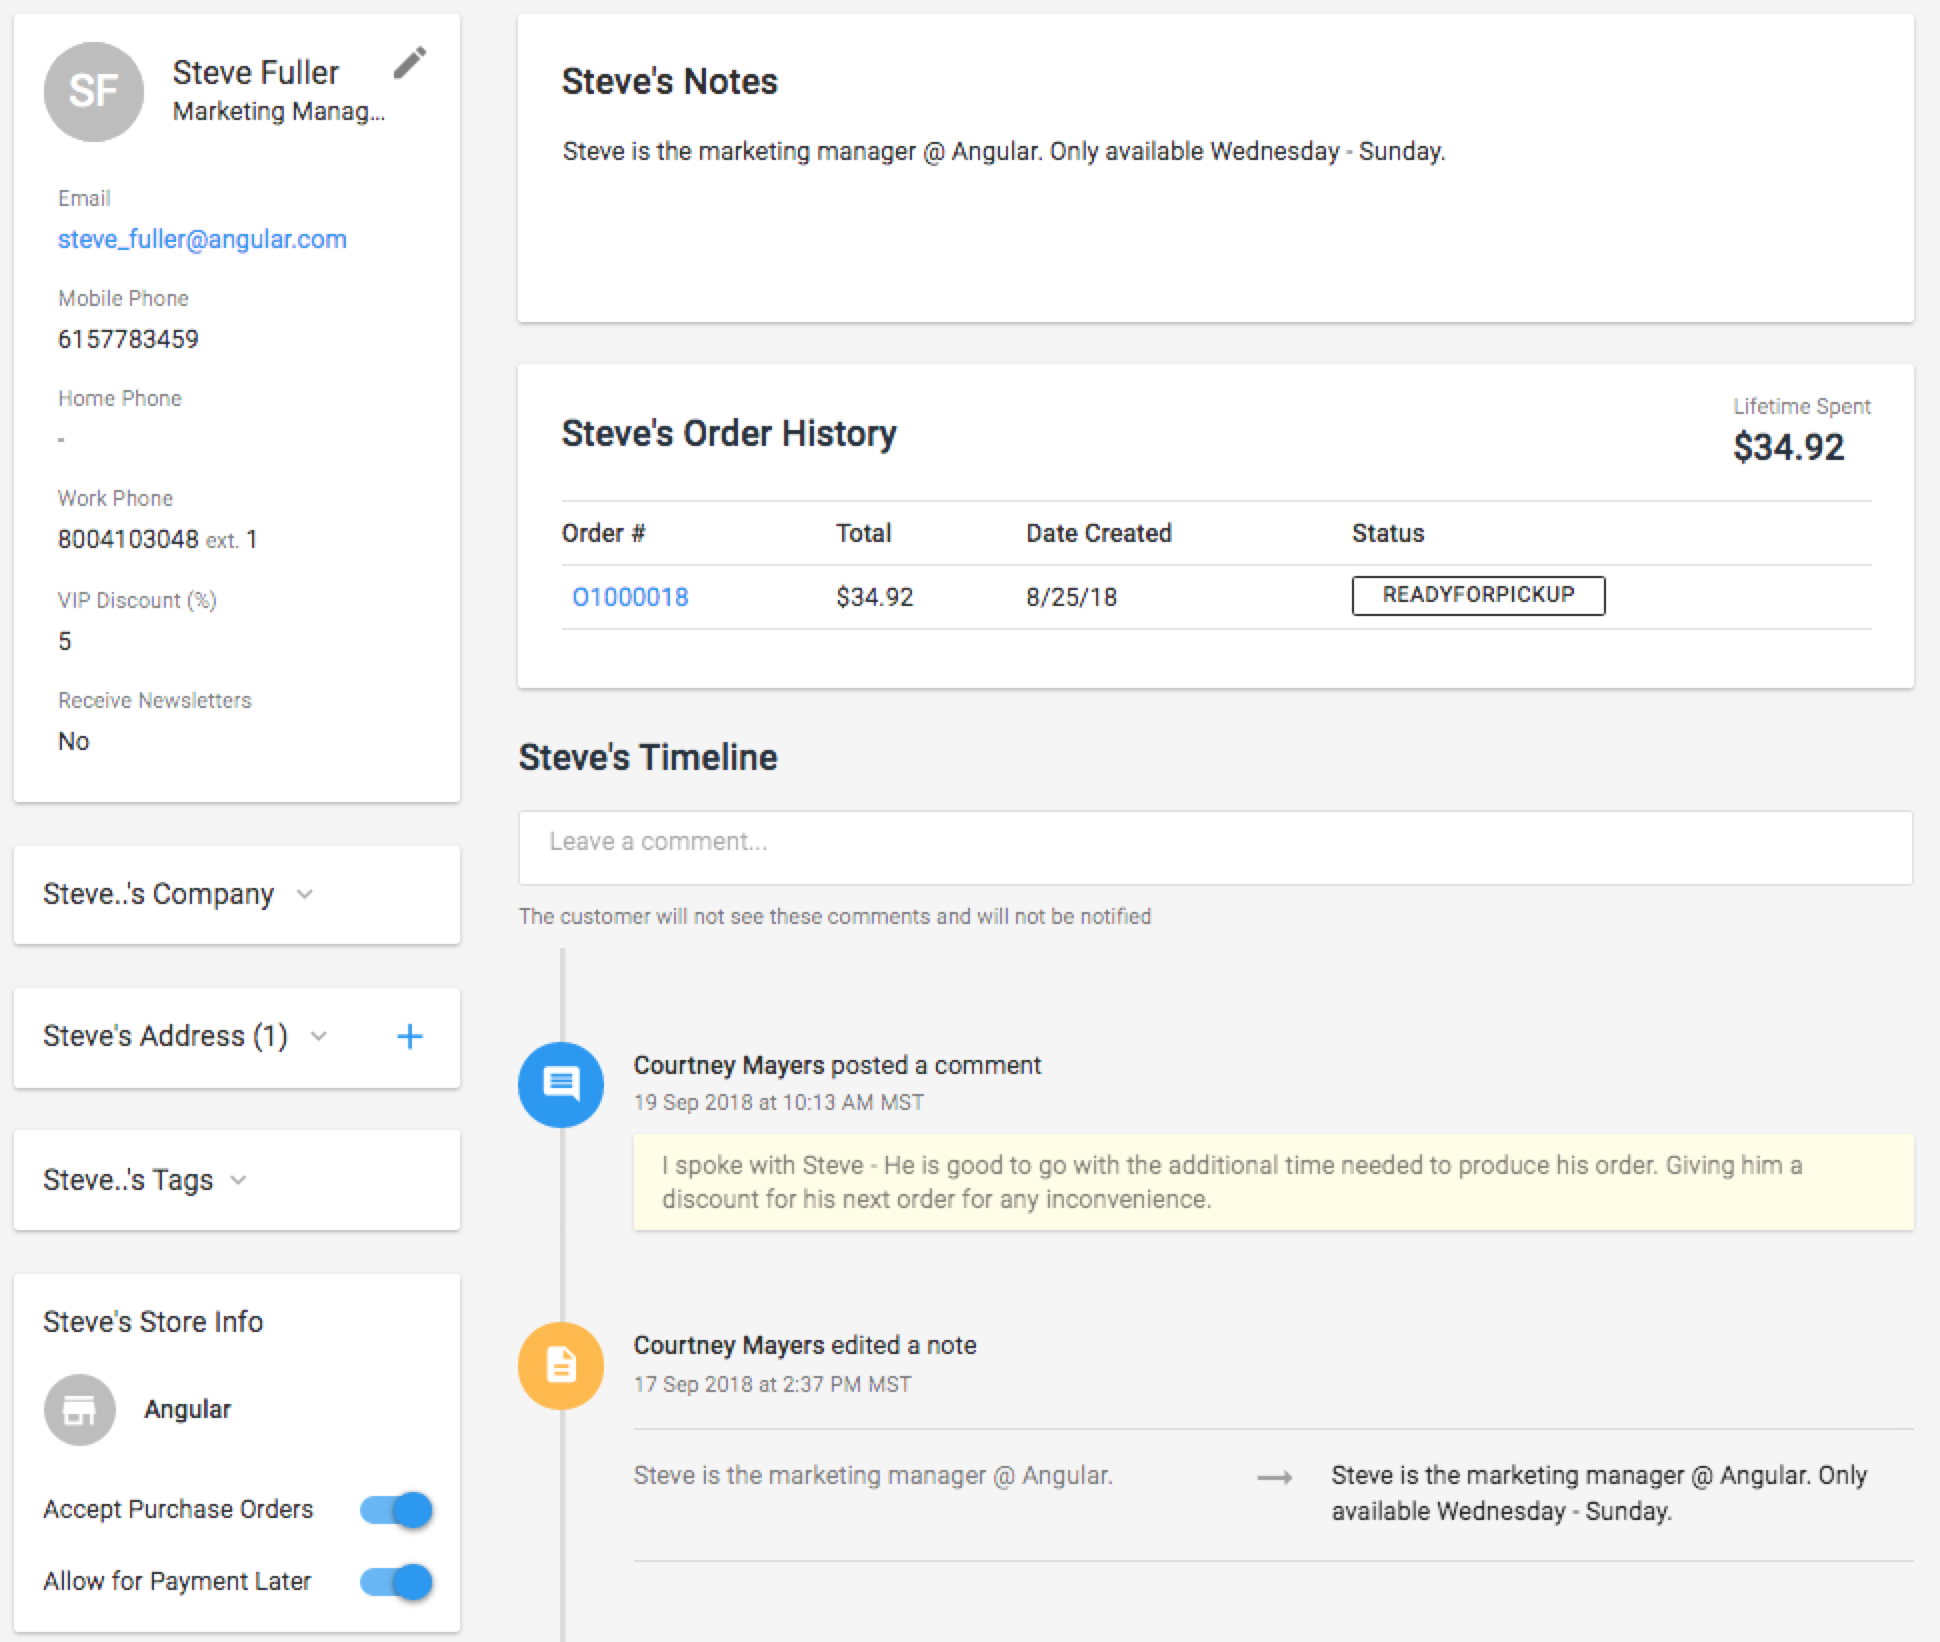The image size is (1940, 1642).
Task: Click the Order # column header
Action: click(x=603, y=533)
